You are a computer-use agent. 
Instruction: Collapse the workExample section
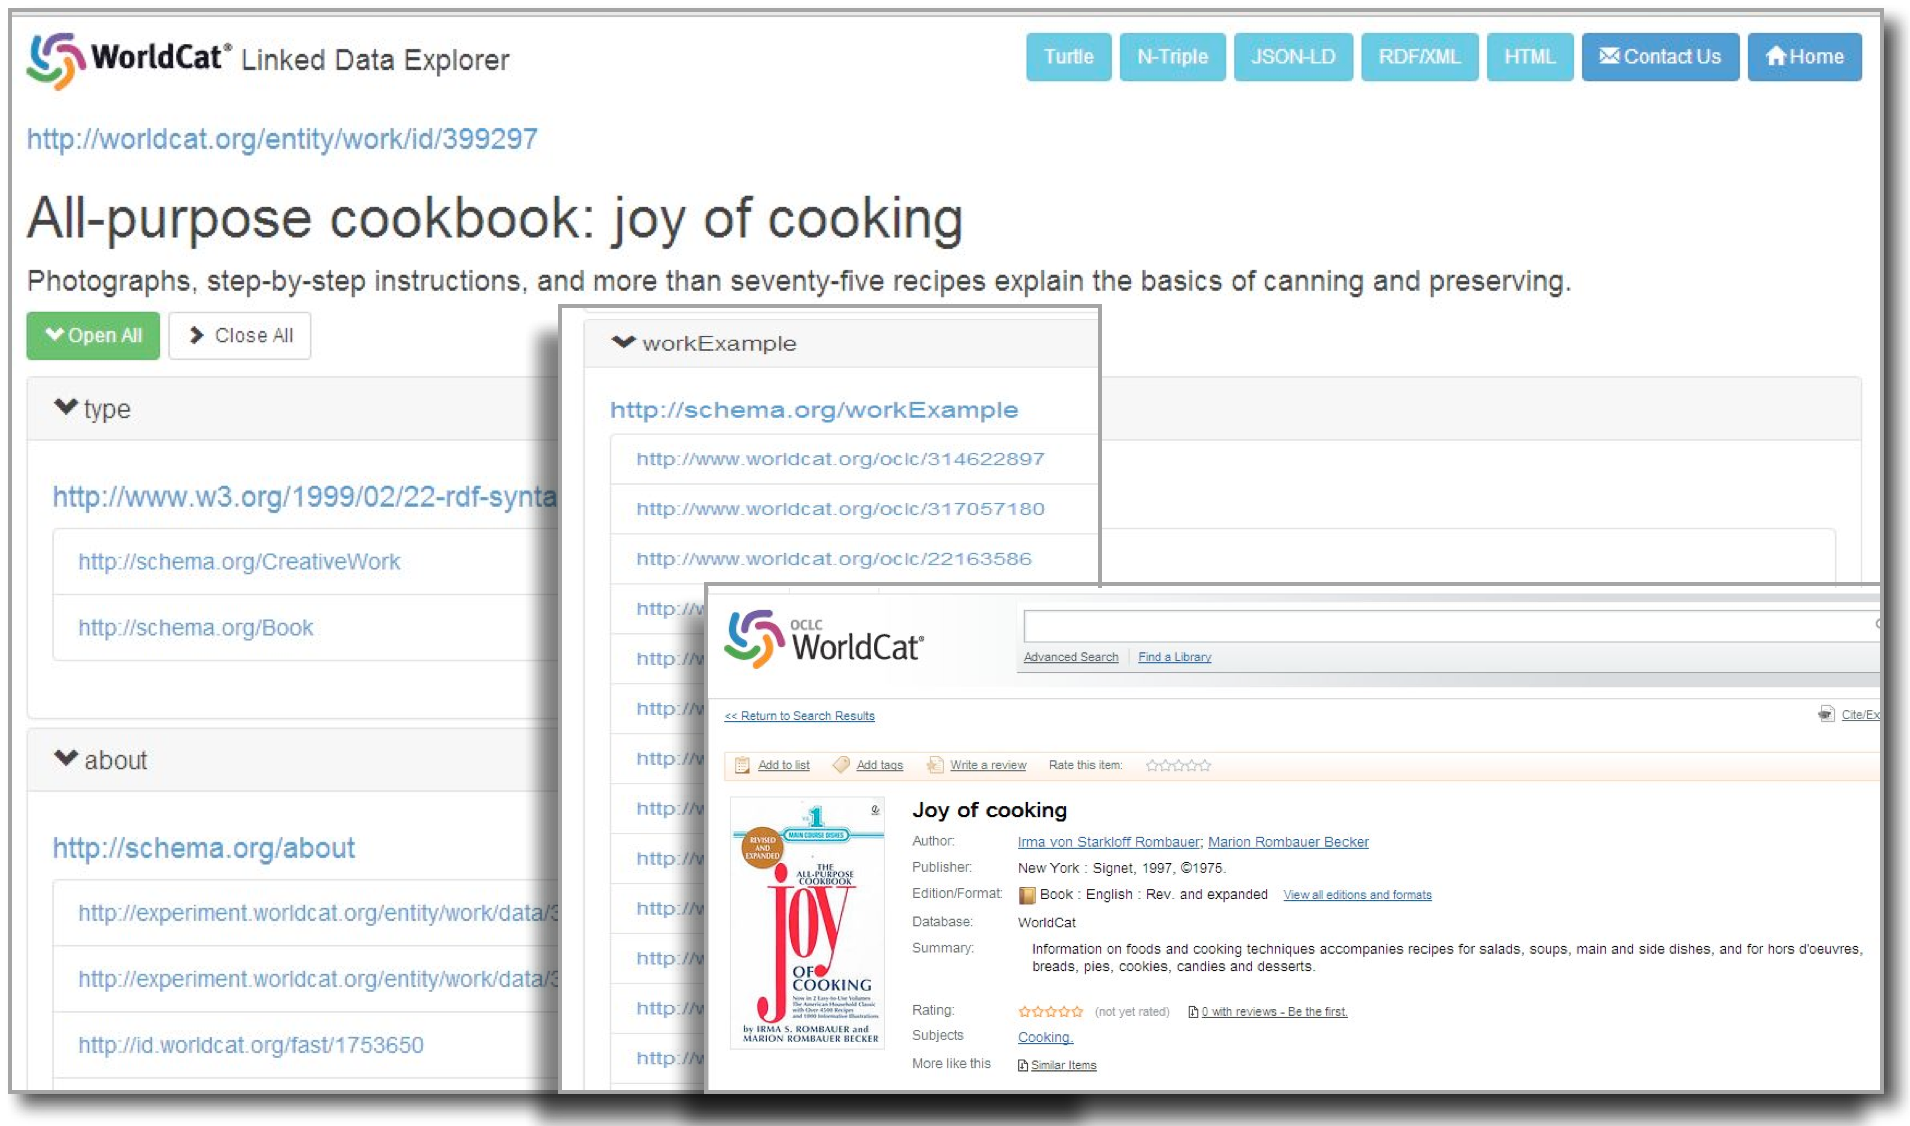(x=623, y=343)
